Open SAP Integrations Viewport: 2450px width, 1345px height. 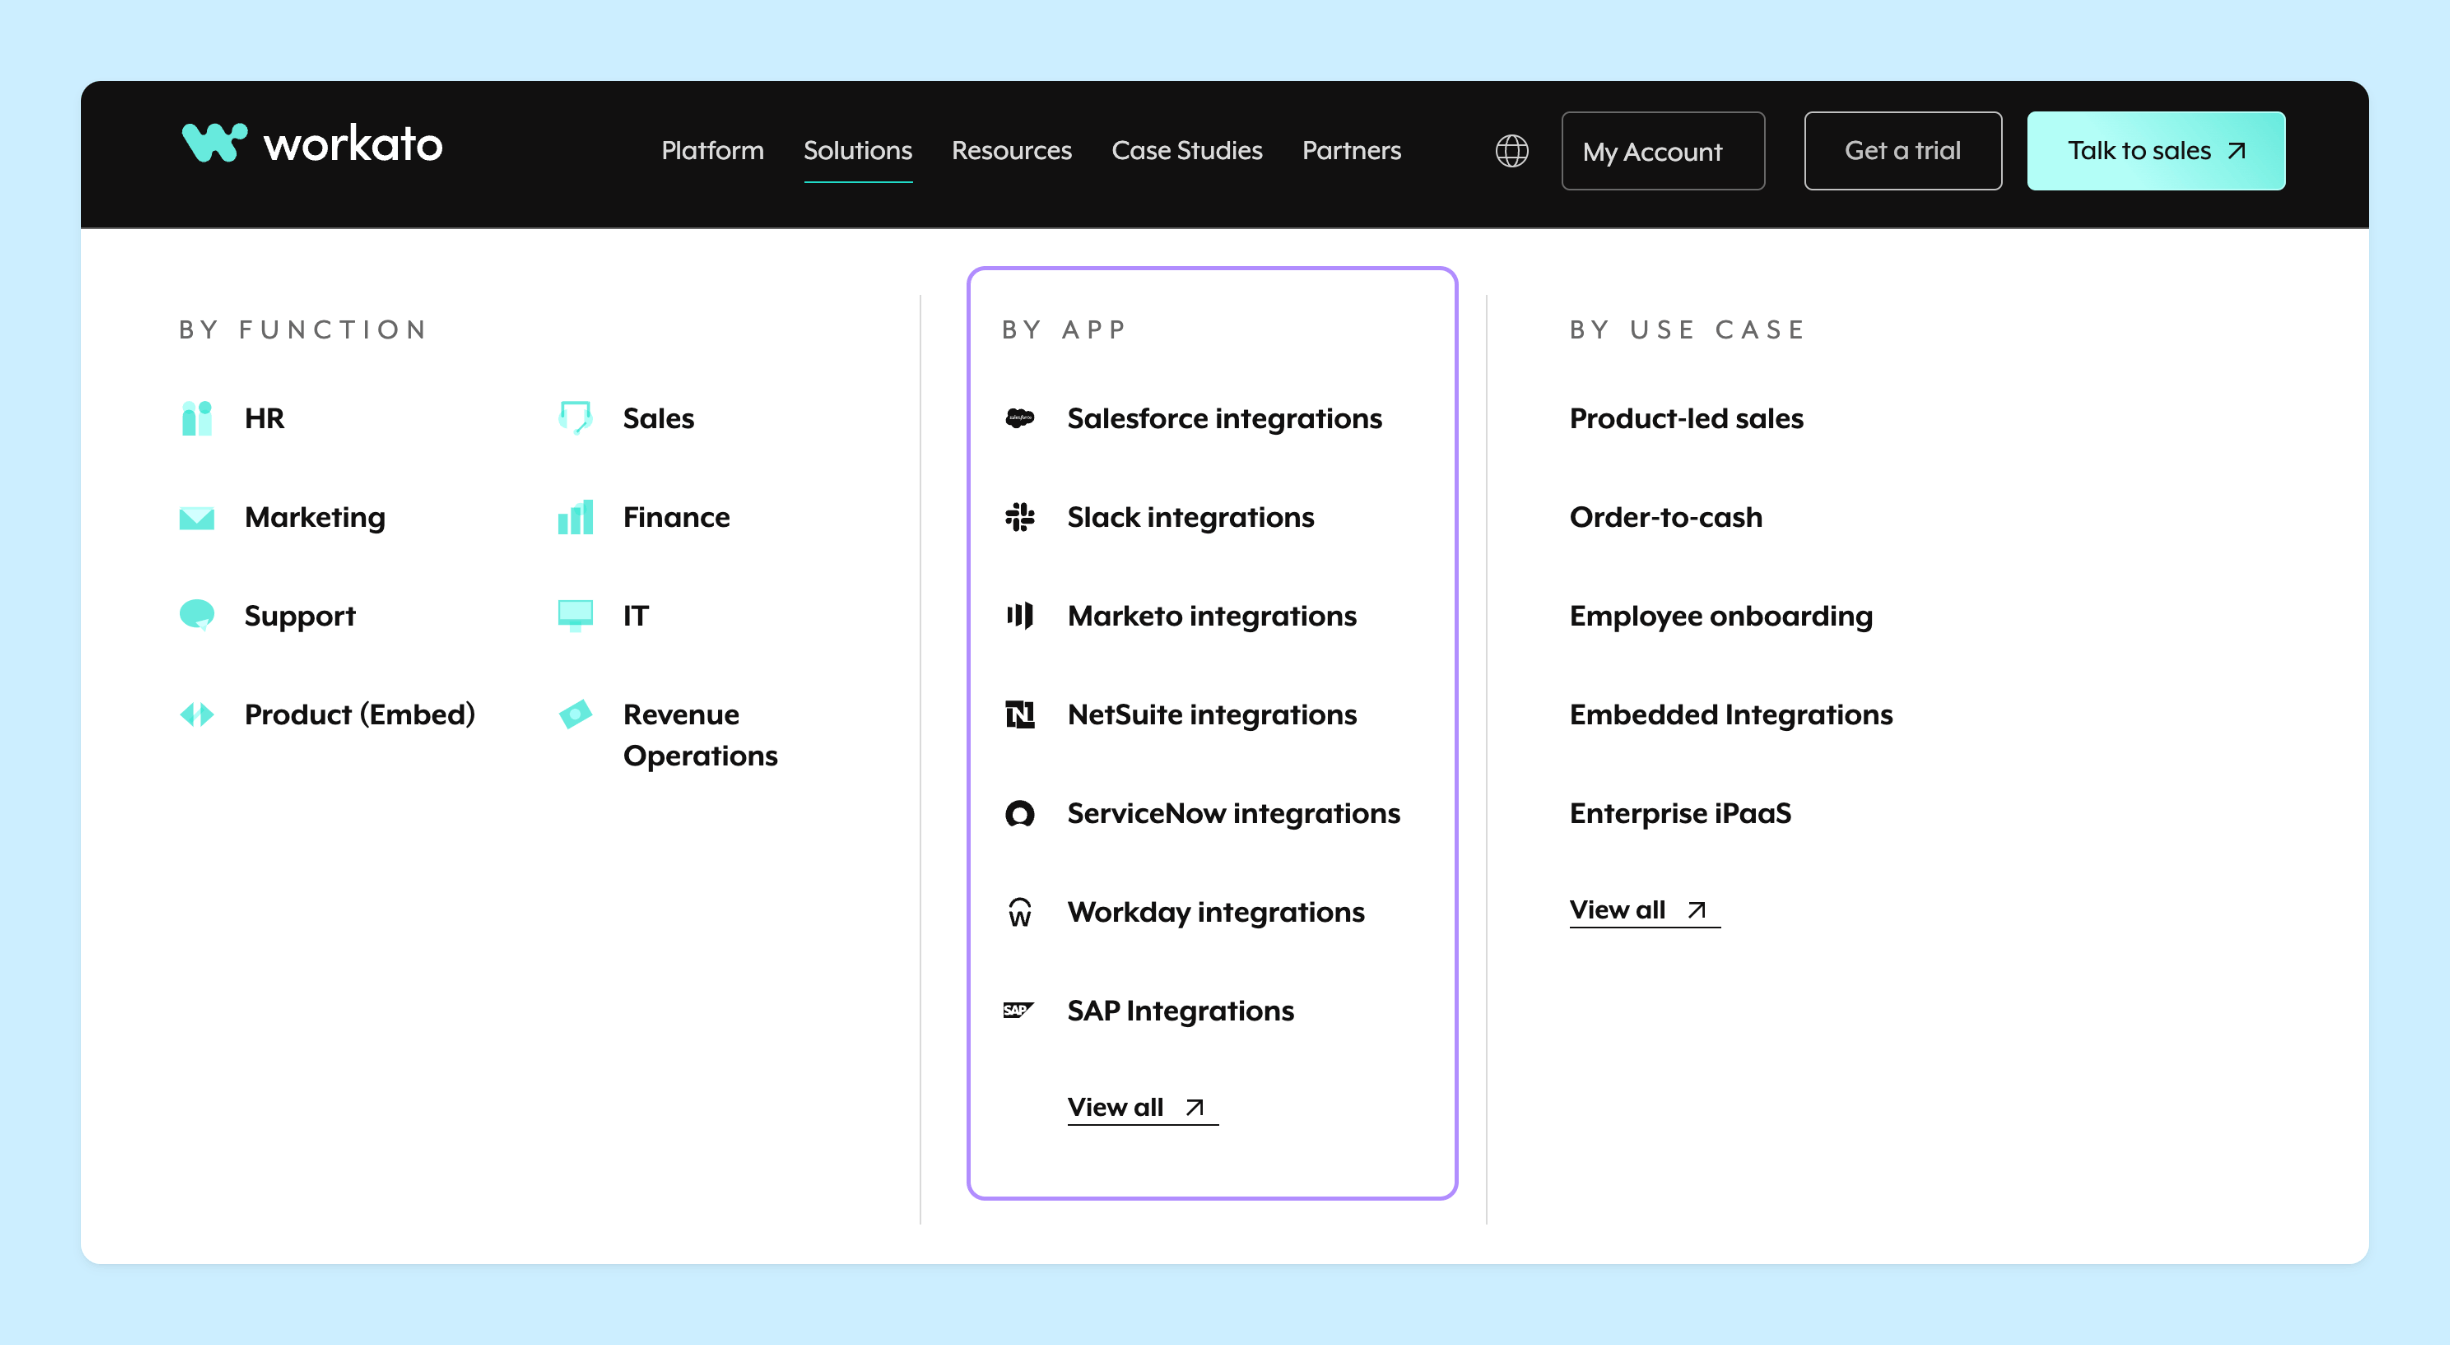pyautogui.click(x=1180, y=1010)
